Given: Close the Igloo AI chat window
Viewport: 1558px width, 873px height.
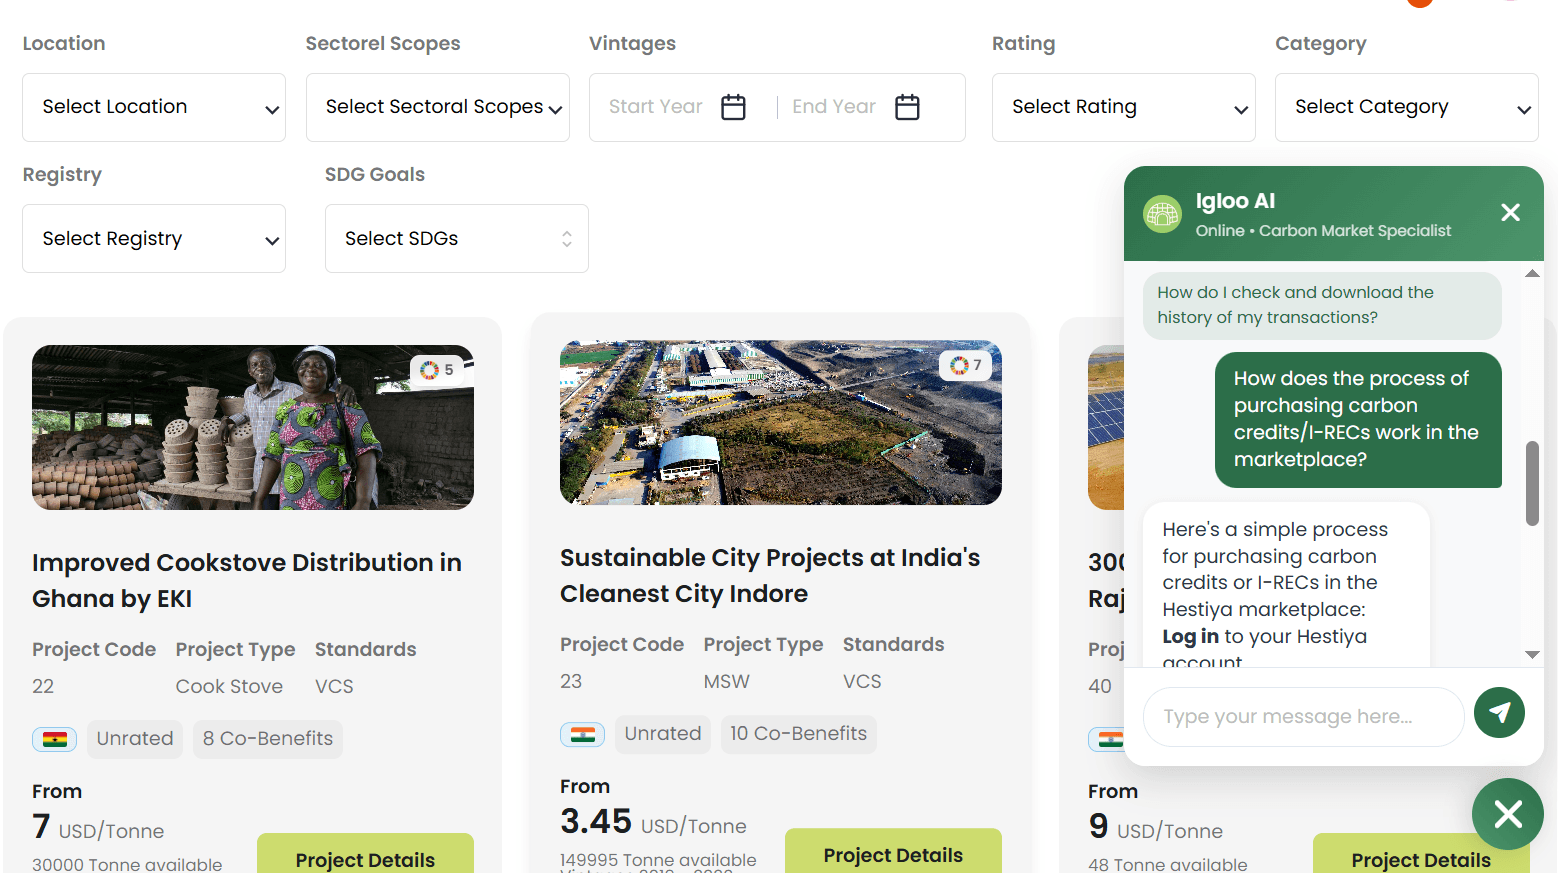Looking at the screenshot, I should pyautogui.click(x=1510, y=212).
